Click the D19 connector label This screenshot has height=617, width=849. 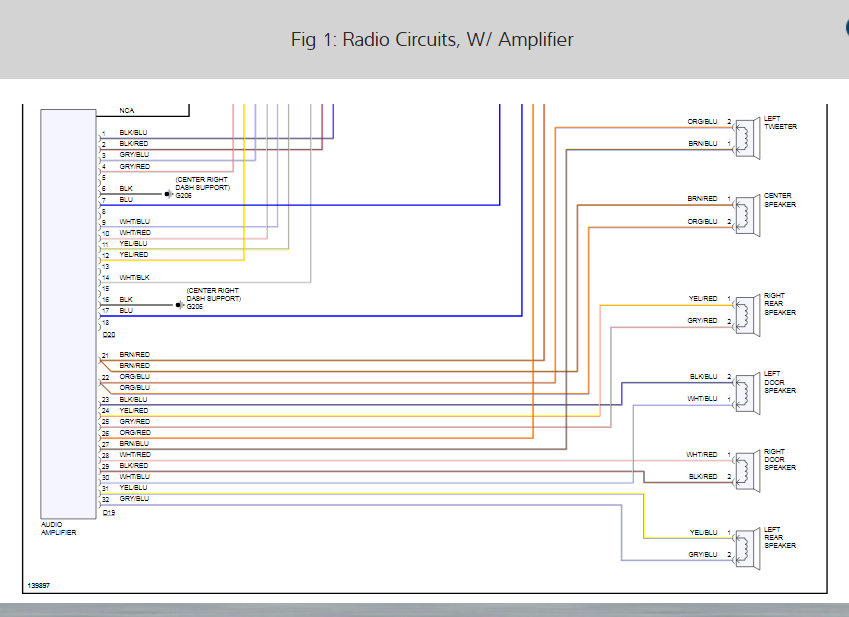(109, 513)
